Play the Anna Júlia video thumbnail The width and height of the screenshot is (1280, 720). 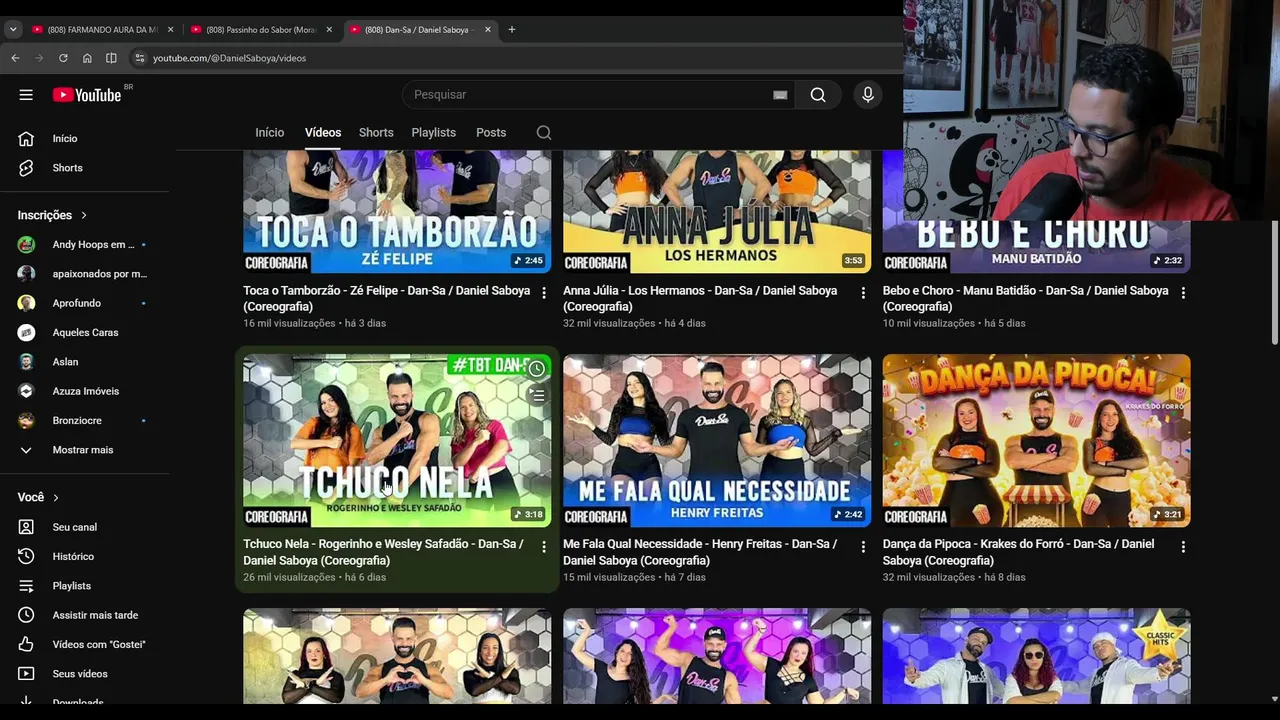[717, 212]
